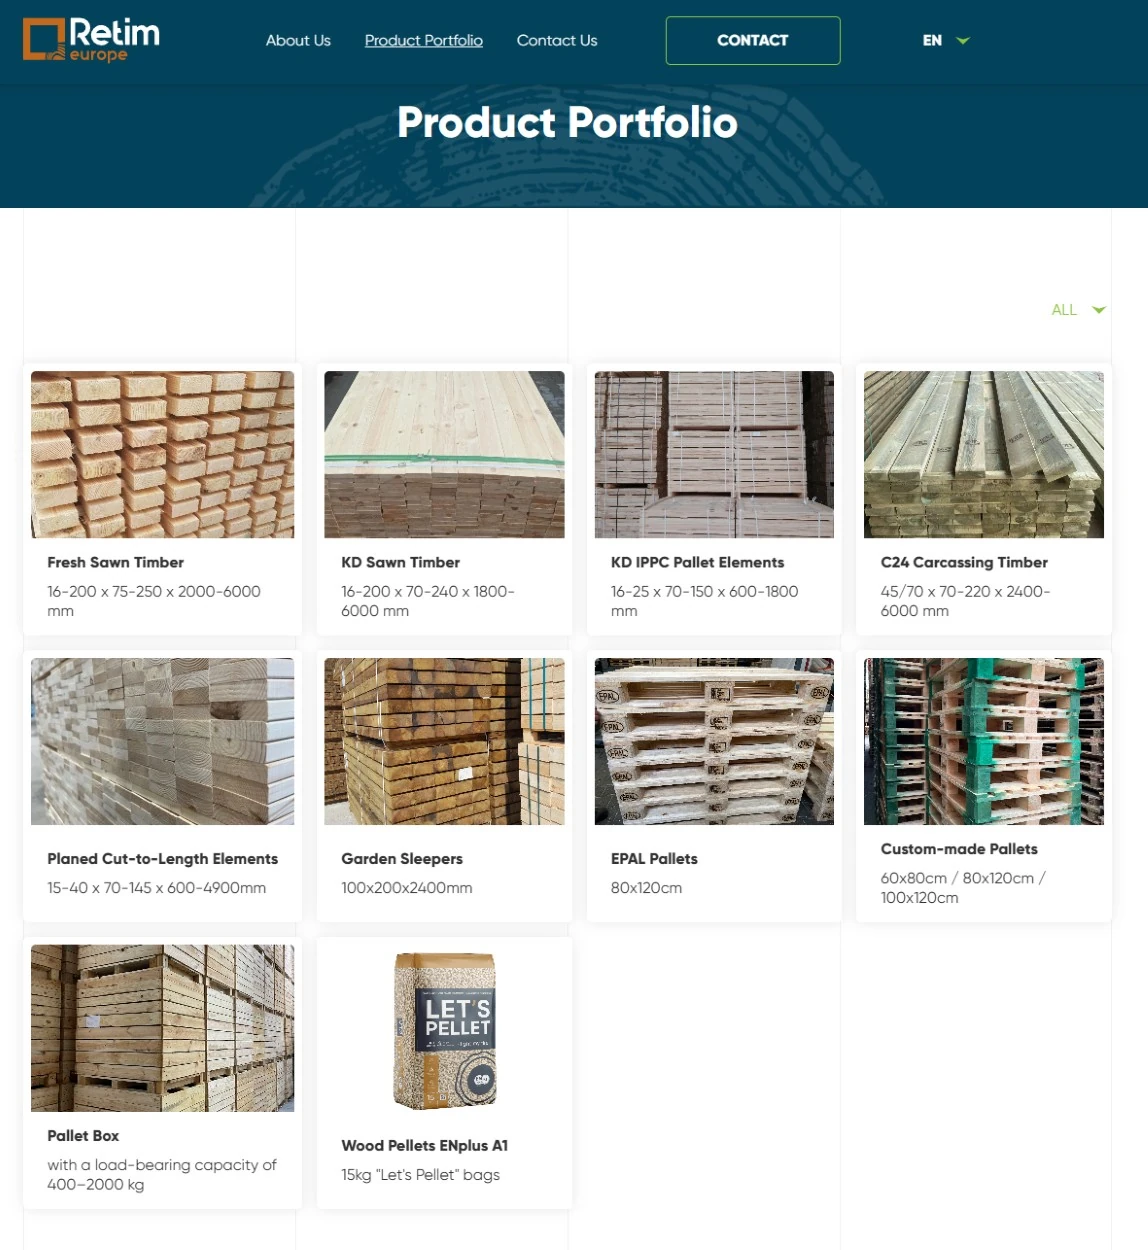Select KD IPPC Pallet Elements photo
The height and width of the screenshot is (1250, 1148).
click(x=714, y=455)
